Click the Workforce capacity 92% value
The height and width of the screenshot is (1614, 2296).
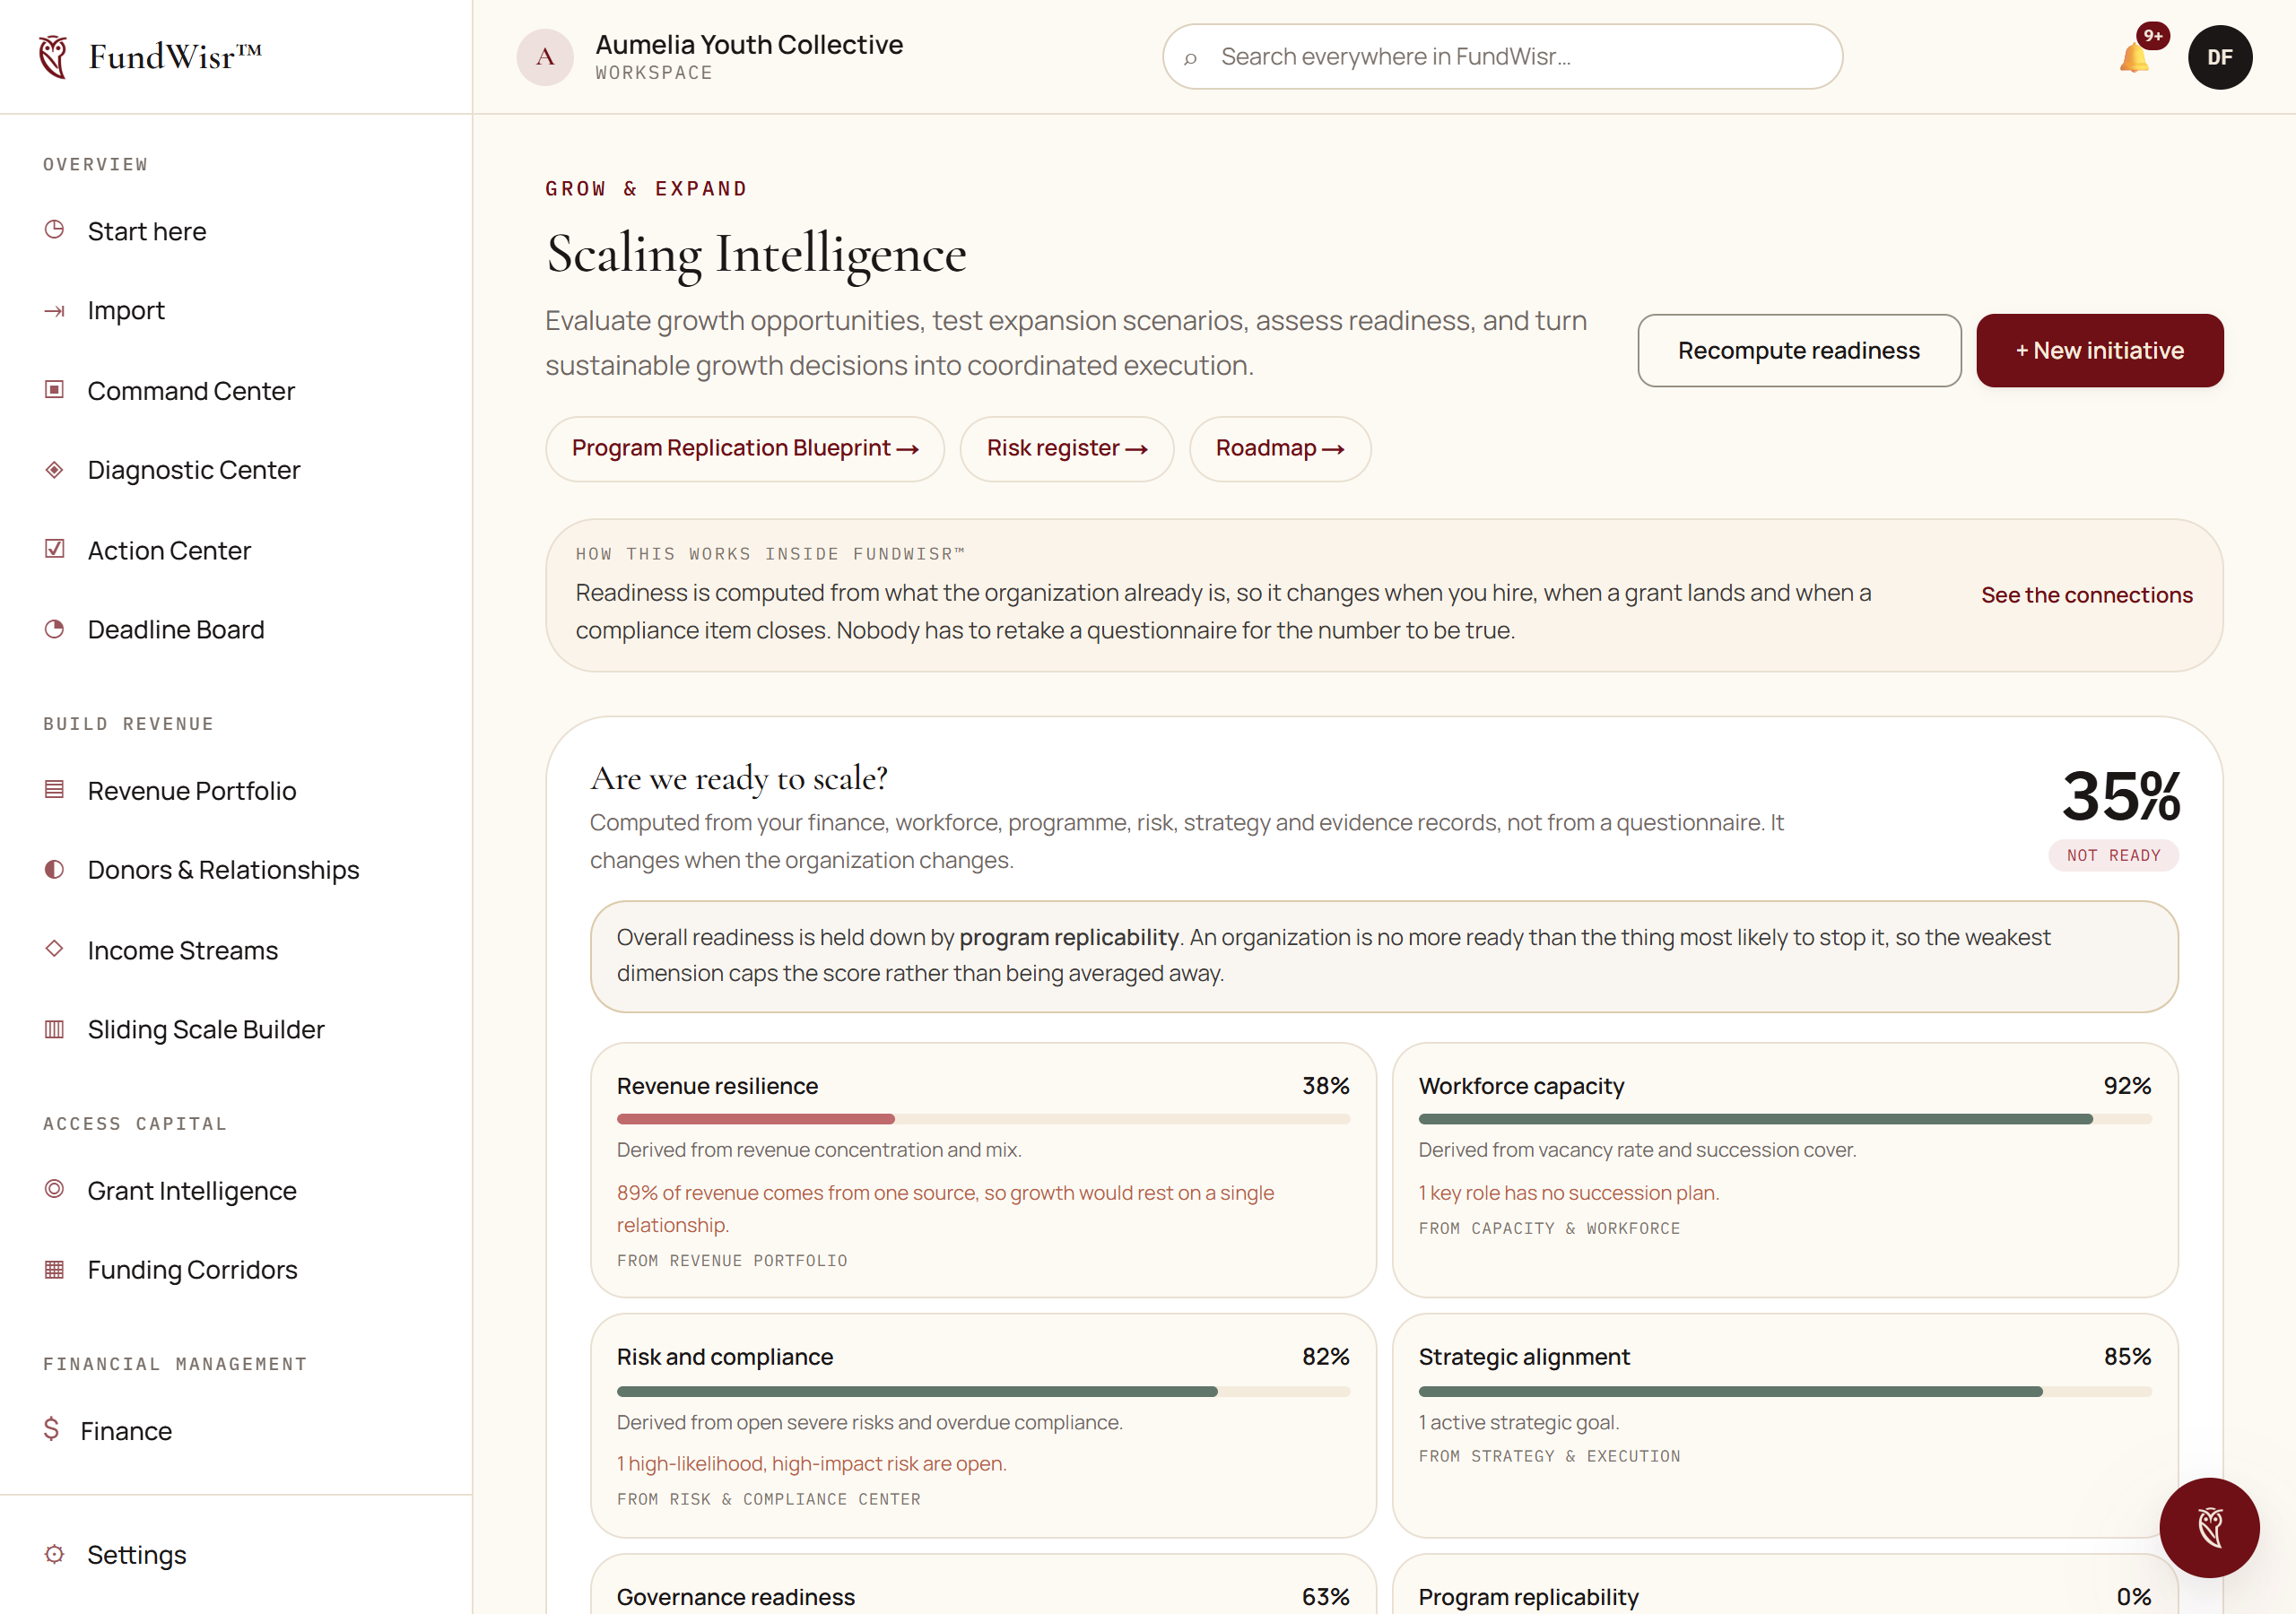2127,1086
